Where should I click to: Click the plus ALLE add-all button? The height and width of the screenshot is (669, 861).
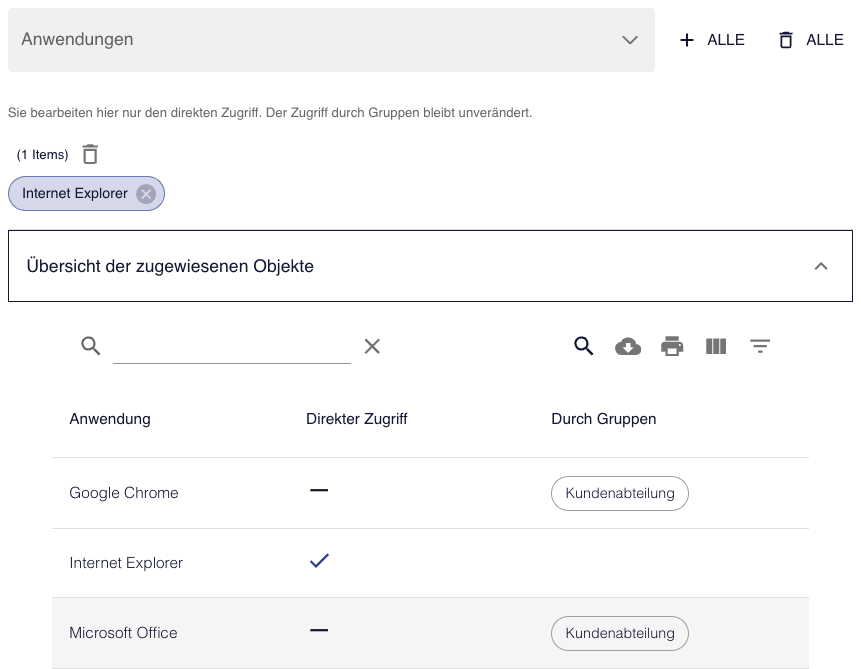pyautogui.click(x=712, y=40)
